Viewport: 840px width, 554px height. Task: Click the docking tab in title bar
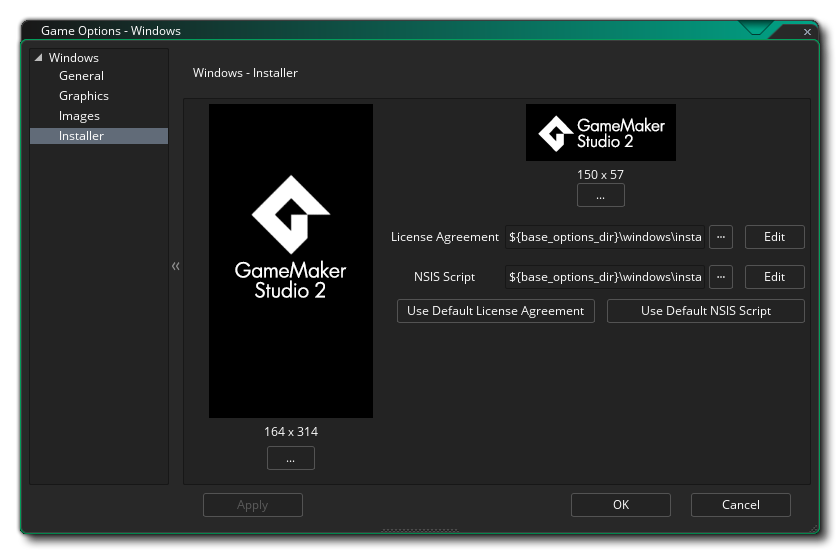point(755,28)
